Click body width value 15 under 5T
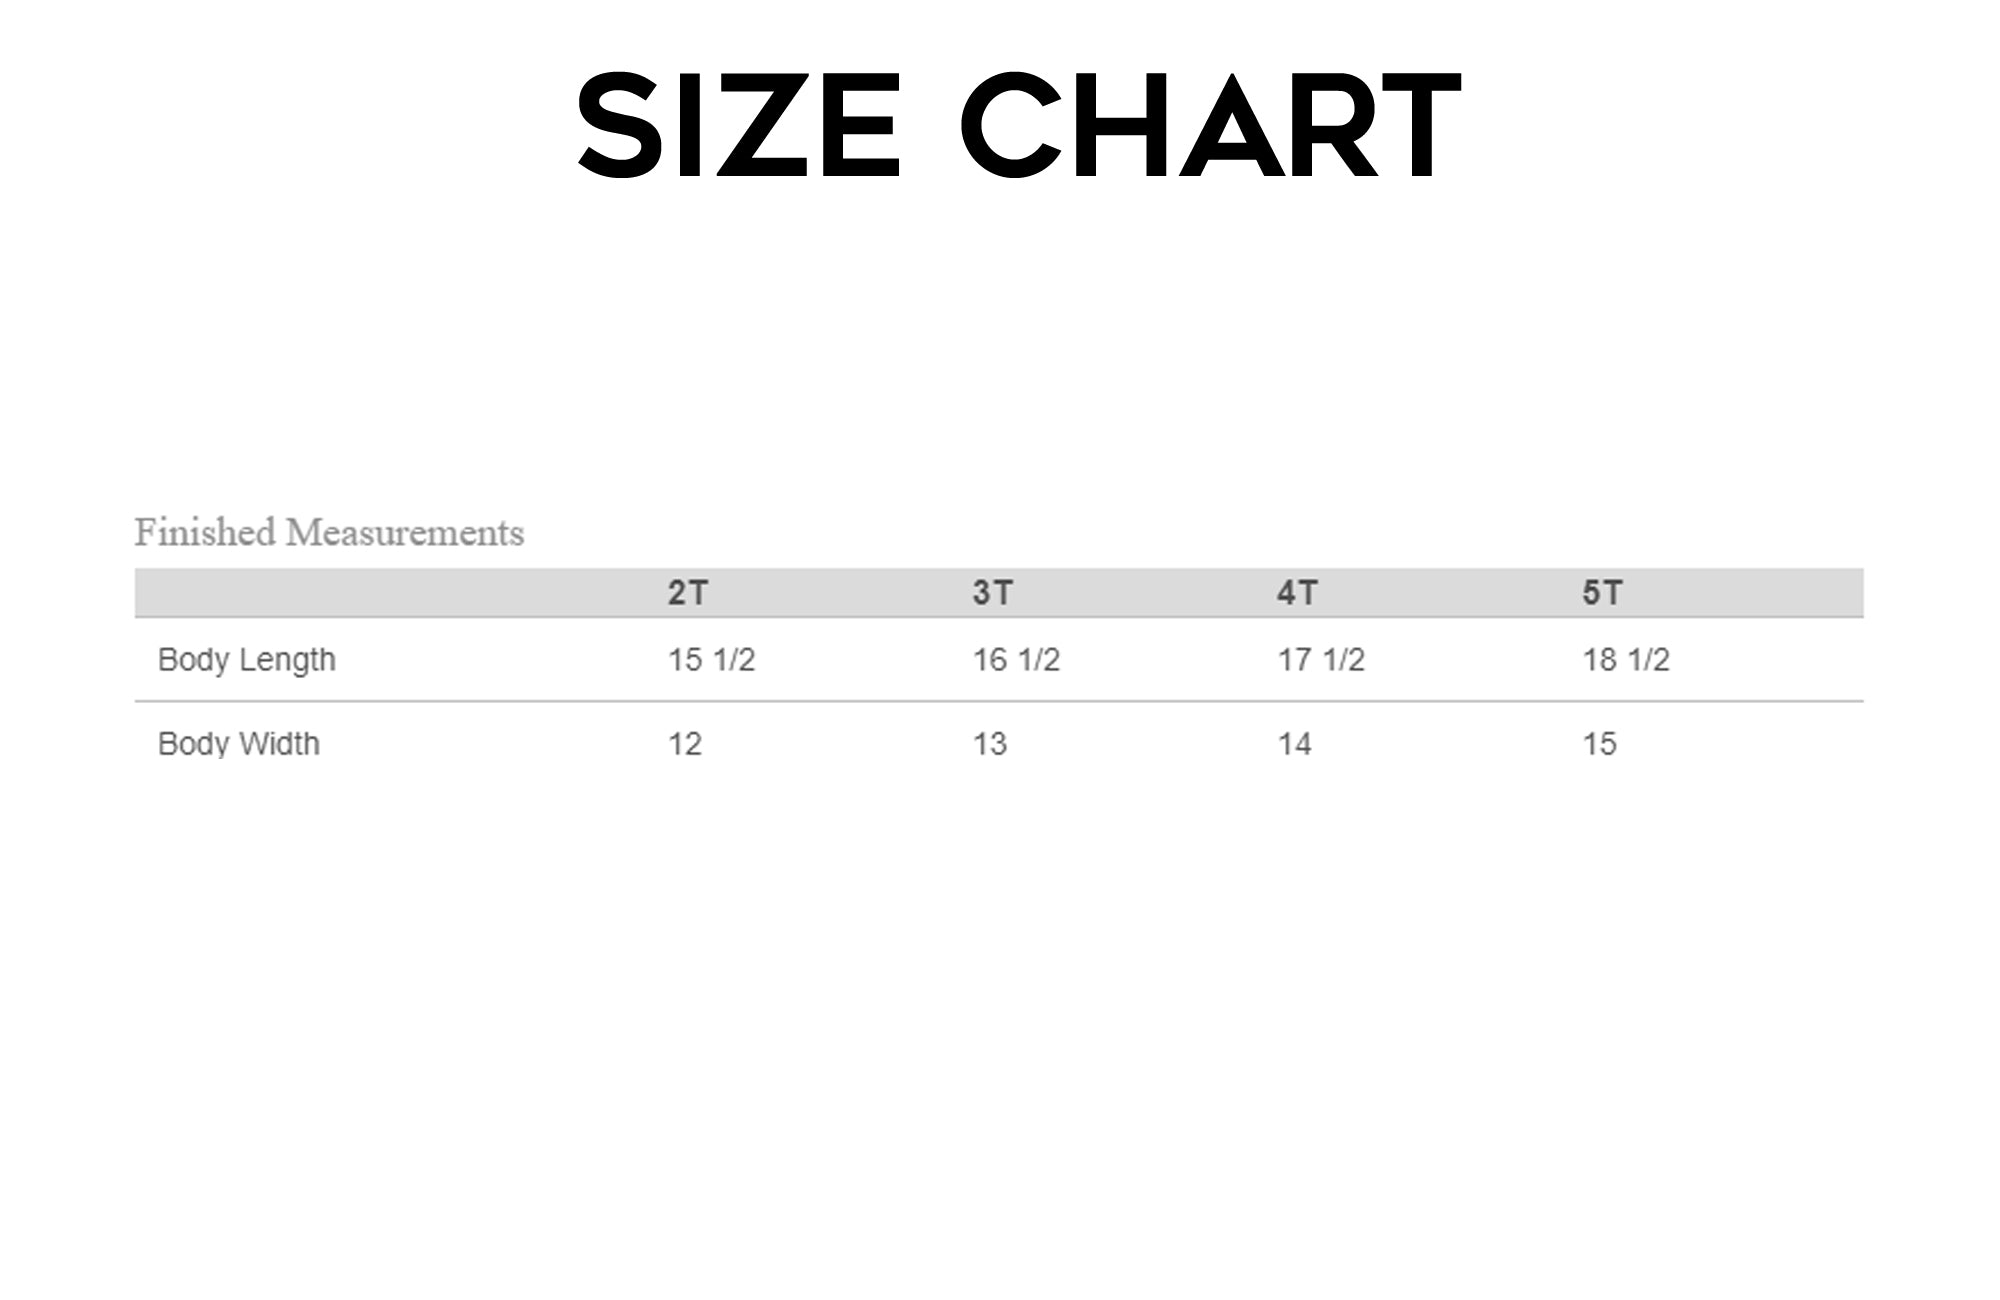 (x=1599, y=744)
